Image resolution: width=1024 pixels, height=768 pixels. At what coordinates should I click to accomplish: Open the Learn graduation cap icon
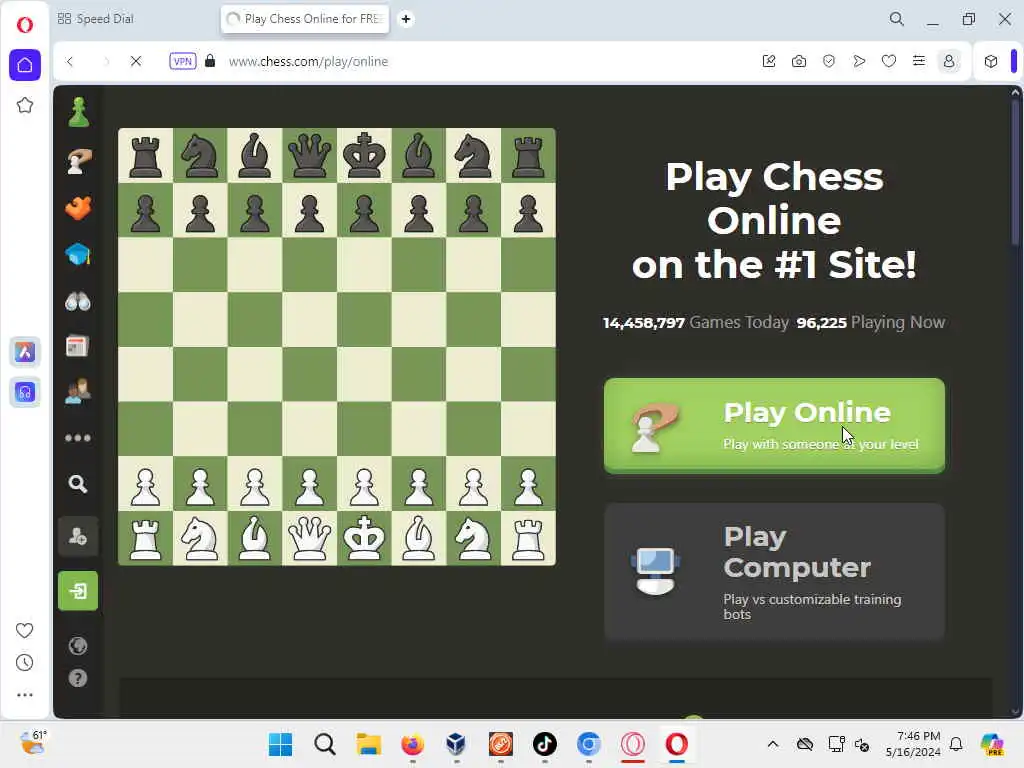coord(78,254)
